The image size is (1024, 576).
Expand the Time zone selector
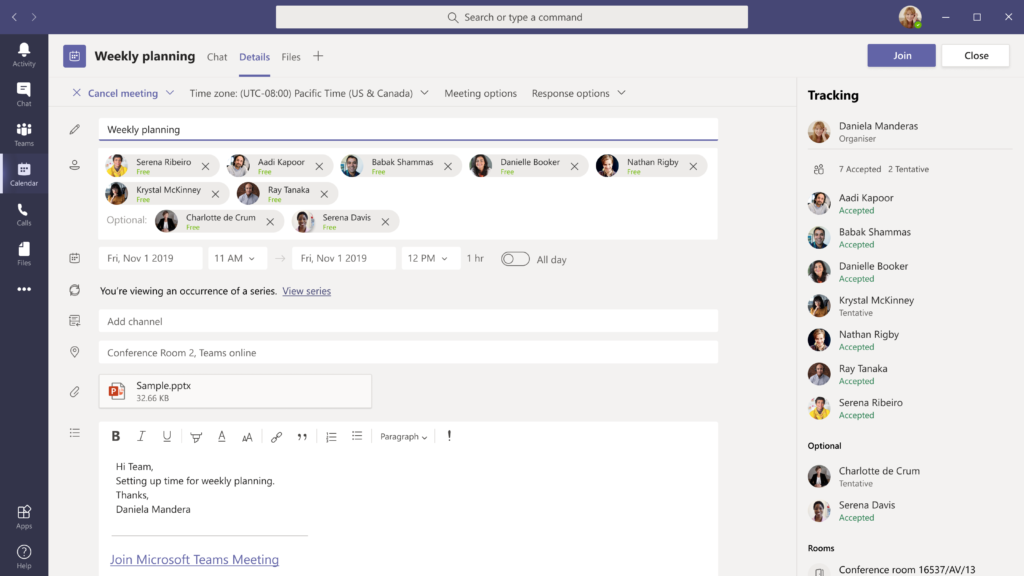point(309,93)
